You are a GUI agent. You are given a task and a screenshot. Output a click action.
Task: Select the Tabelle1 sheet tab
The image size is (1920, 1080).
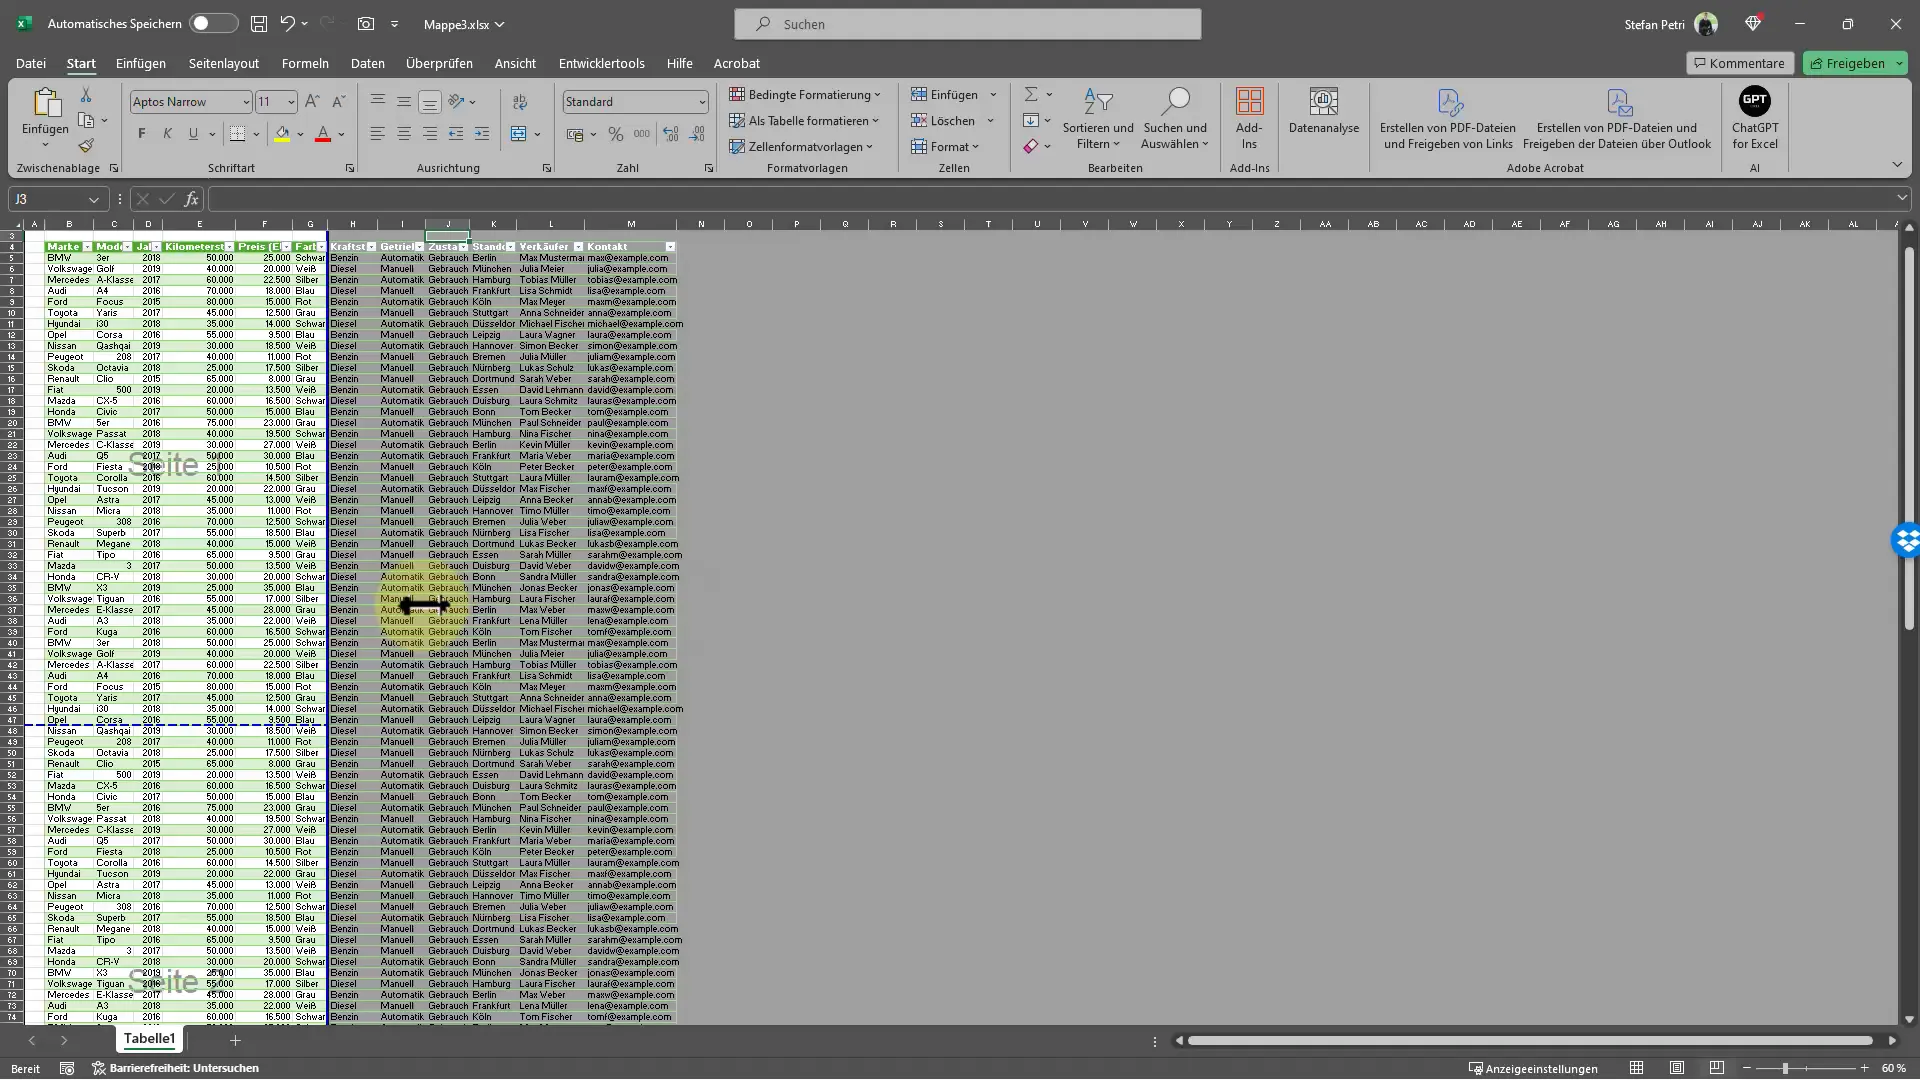coord(149,1039)
